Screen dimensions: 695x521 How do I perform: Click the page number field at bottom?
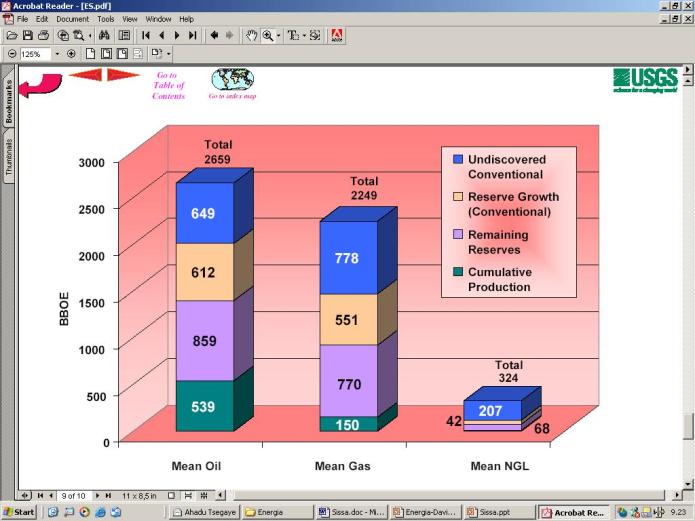coord(73,495)
